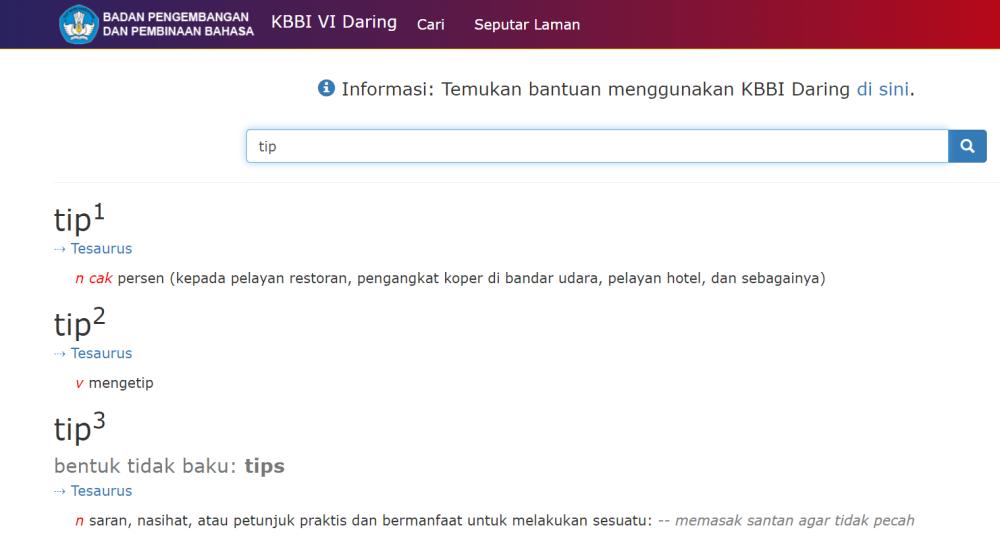Image resolution: width=1000 pixels, height=536 pixels.
Task: Click the blue information icon
Action: point(326,88)
